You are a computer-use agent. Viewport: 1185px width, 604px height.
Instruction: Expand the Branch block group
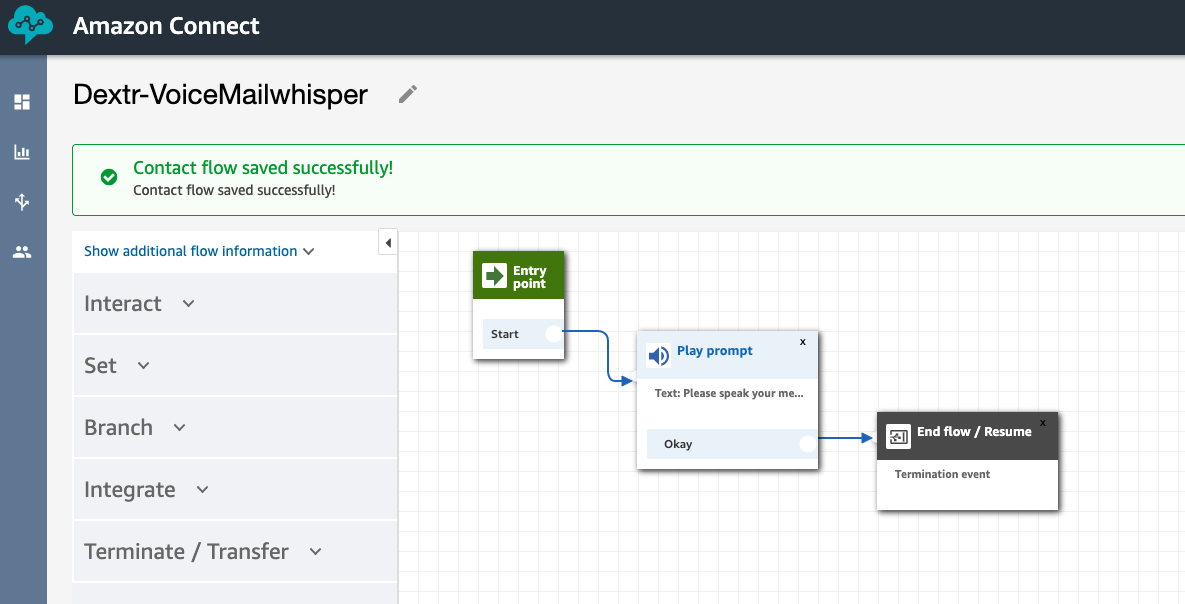pos(235,427)
